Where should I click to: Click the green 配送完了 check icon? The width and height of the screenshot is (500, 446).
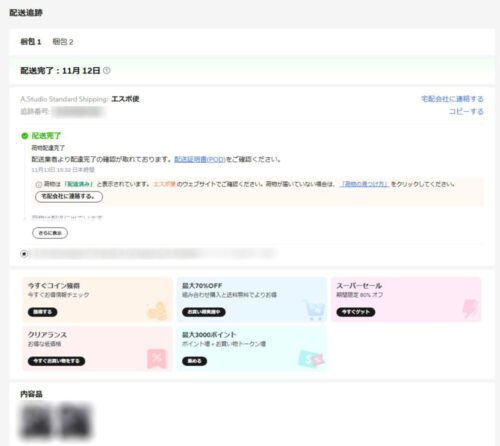pyautogui.click(x=24, y=136)
